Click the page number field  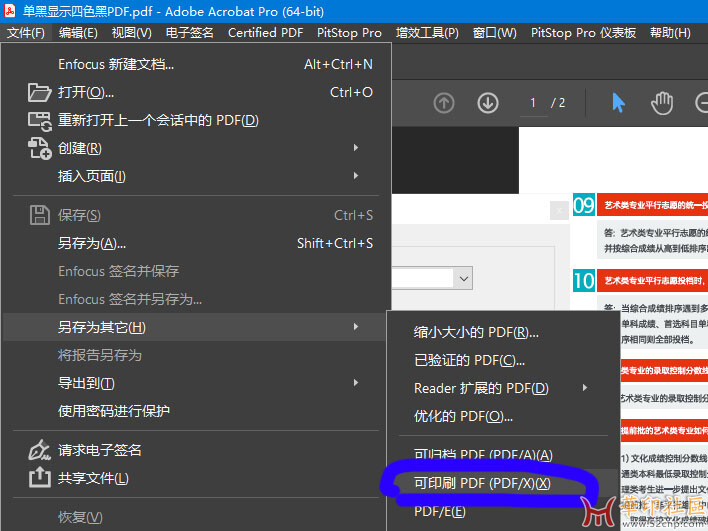tap(533, 103)
